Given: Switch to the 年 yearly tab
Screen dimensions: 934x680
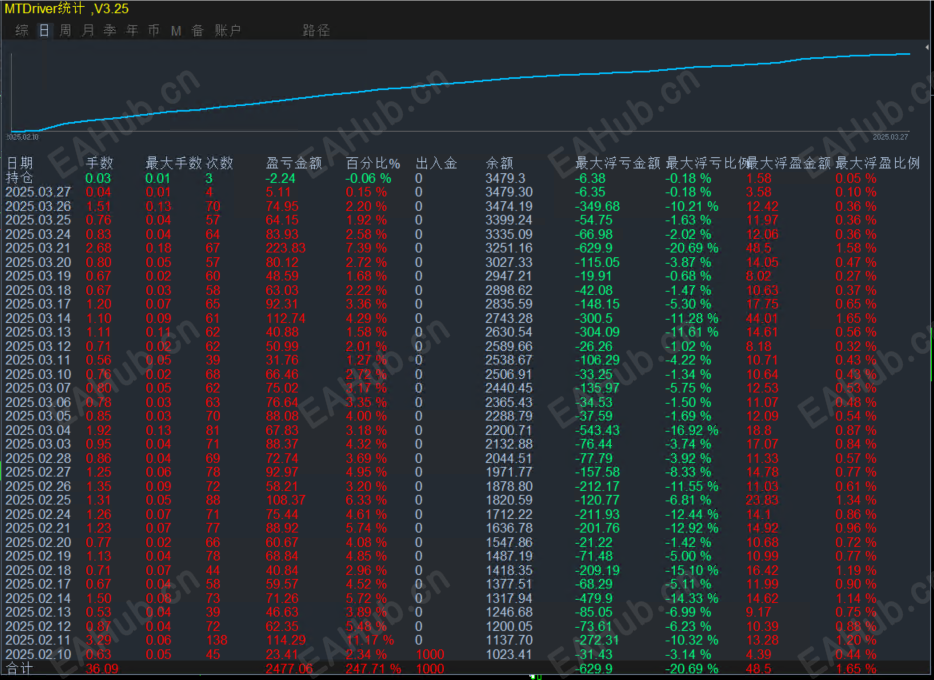Looking at the screenshot, I should point(132,30).
